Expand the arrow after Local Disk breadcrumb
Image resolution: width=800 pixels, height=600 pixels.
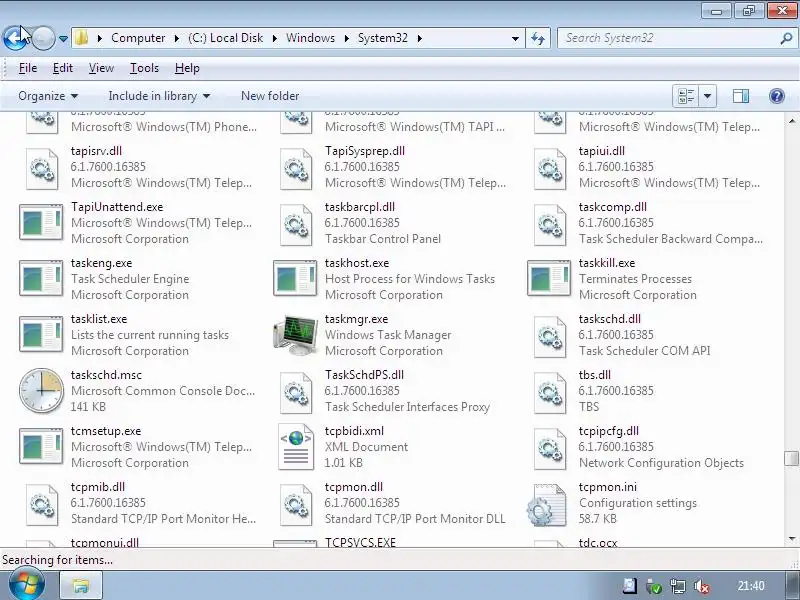(x=274, y=38)
